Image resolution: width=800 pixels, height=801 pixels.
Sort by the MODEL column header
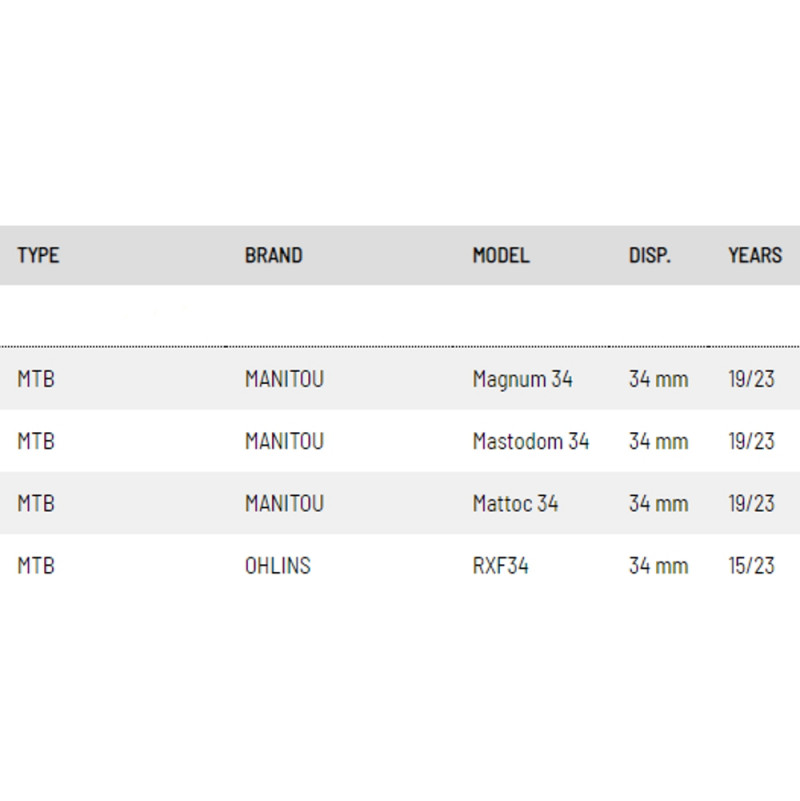coord(501,255)
